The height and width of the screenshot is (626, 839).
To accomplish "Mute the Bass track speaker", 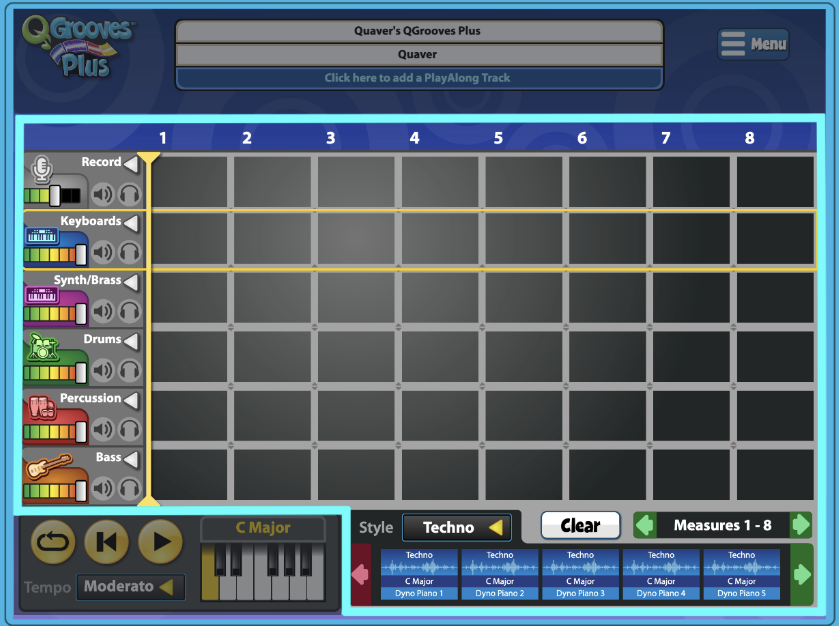I will [102, 488].
